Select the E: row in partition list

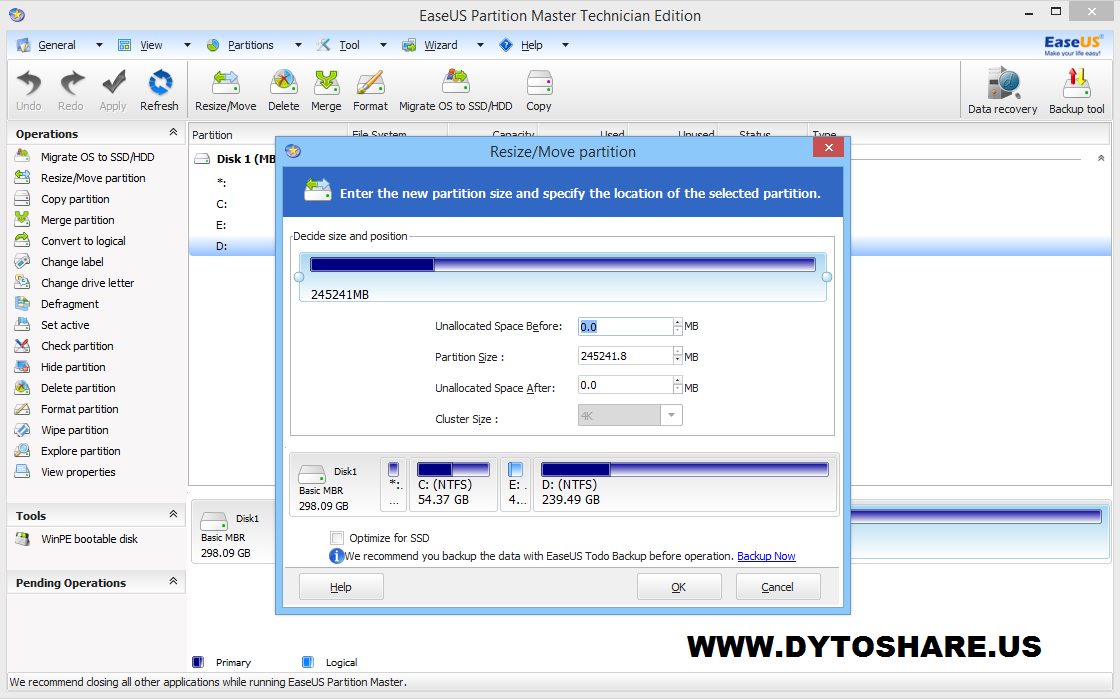click(x=234, y=225)
